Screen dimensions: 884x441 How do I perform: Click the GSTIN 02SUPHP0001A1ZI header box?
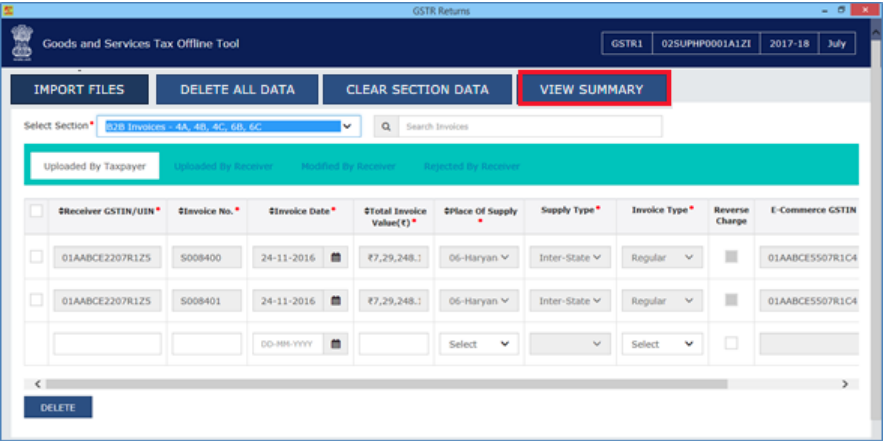(x=706, y=43)
